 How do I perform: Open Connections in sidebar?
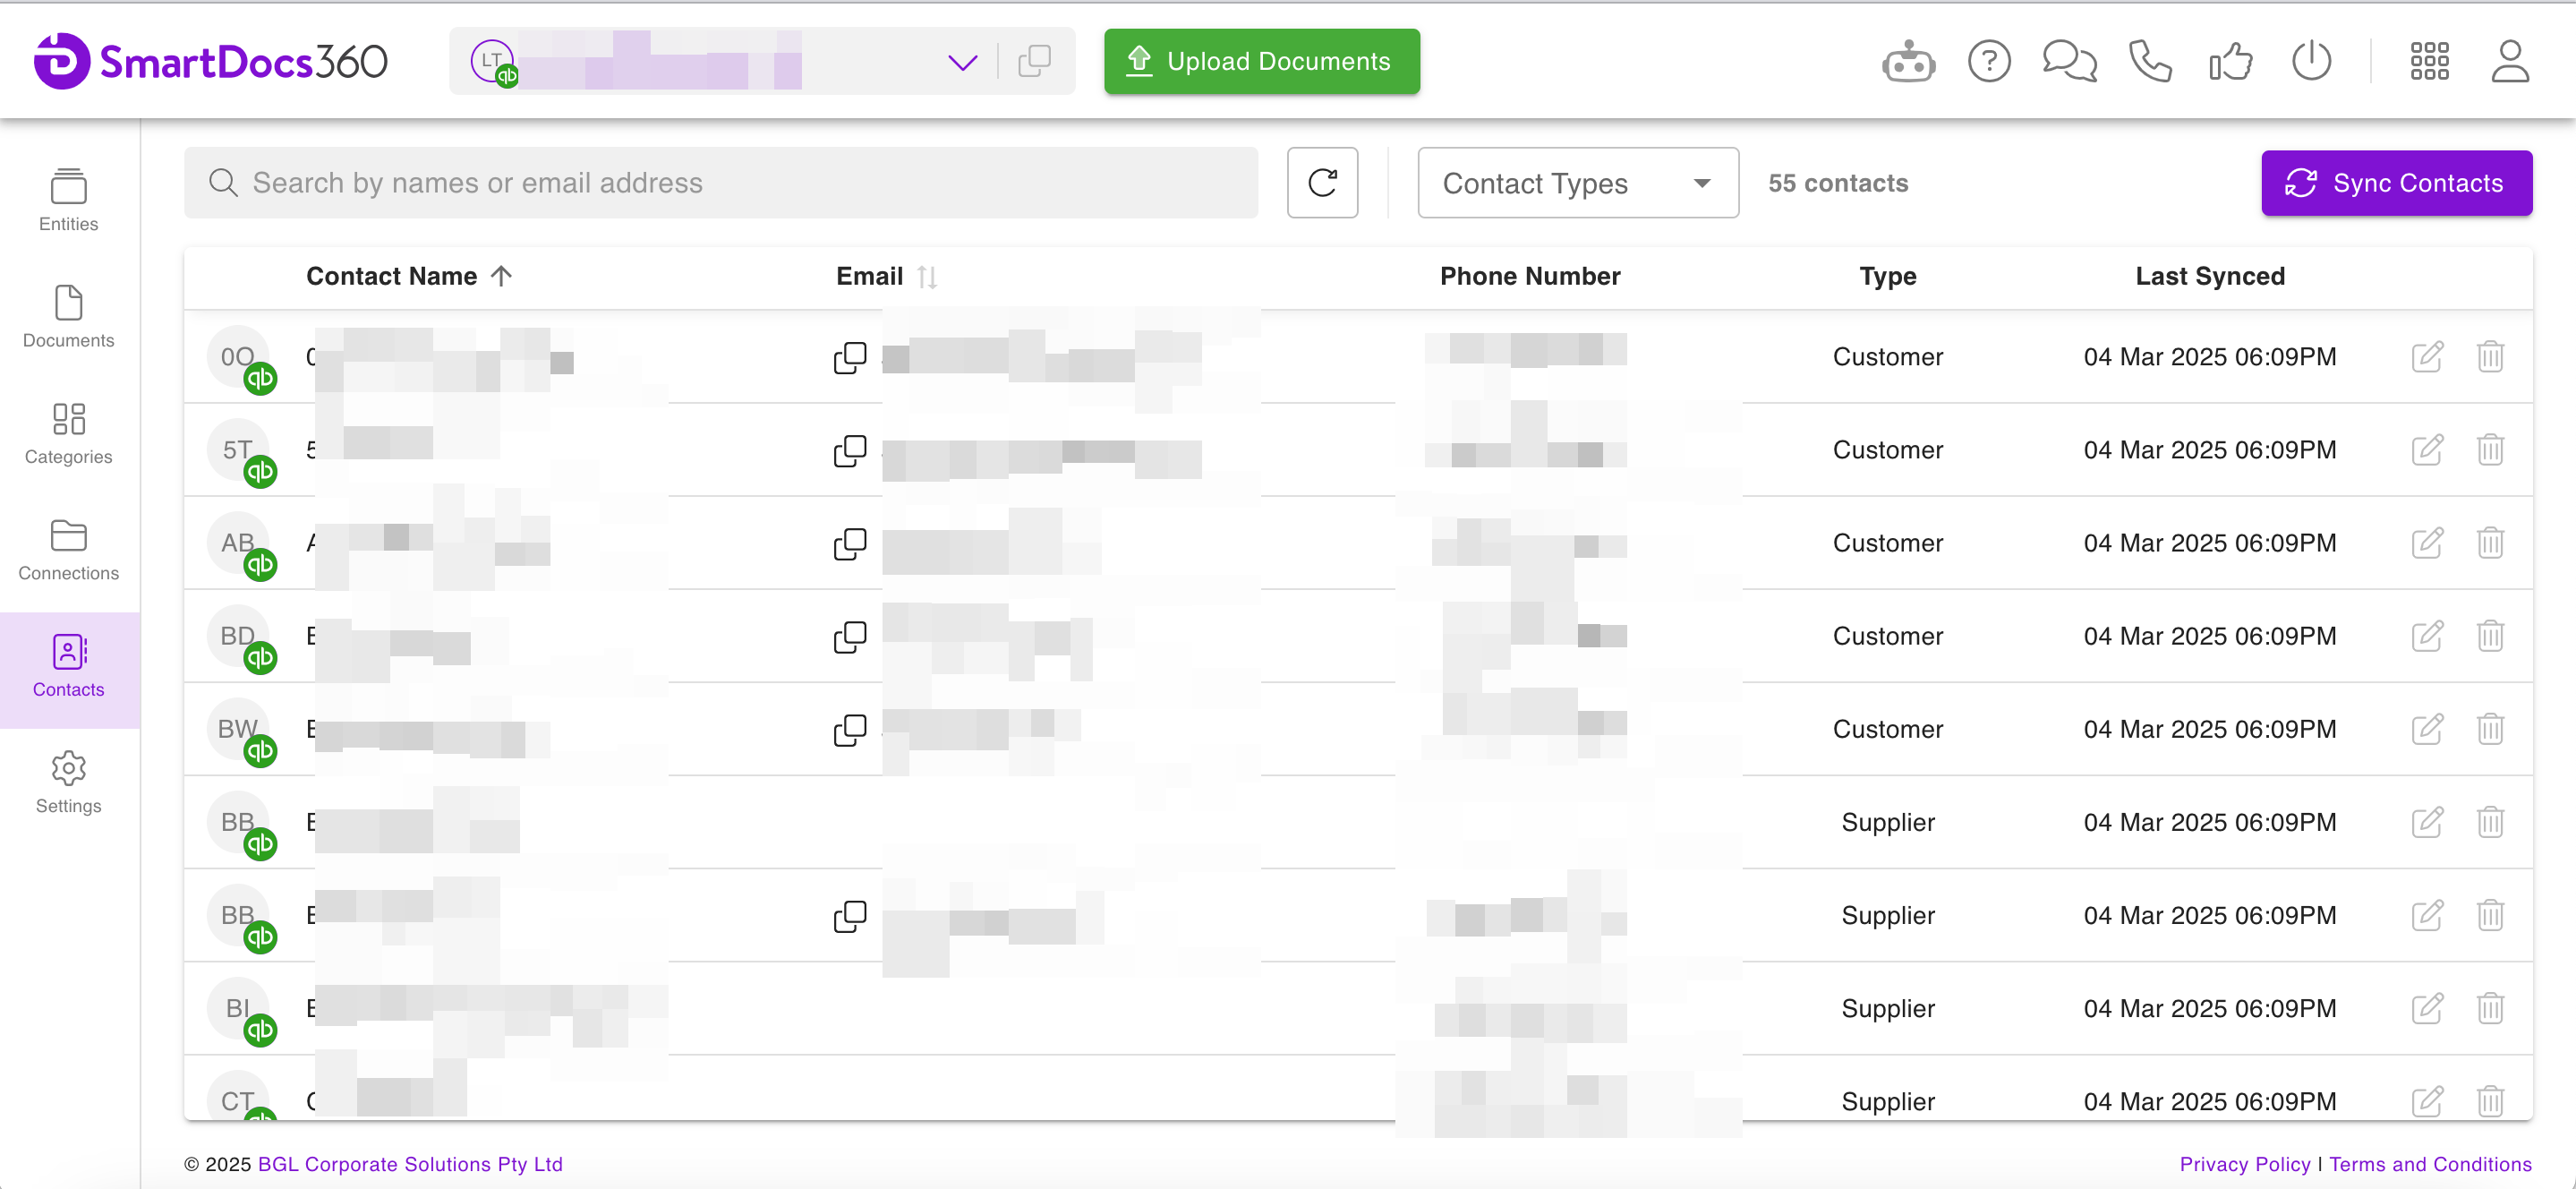pos(68,550)
